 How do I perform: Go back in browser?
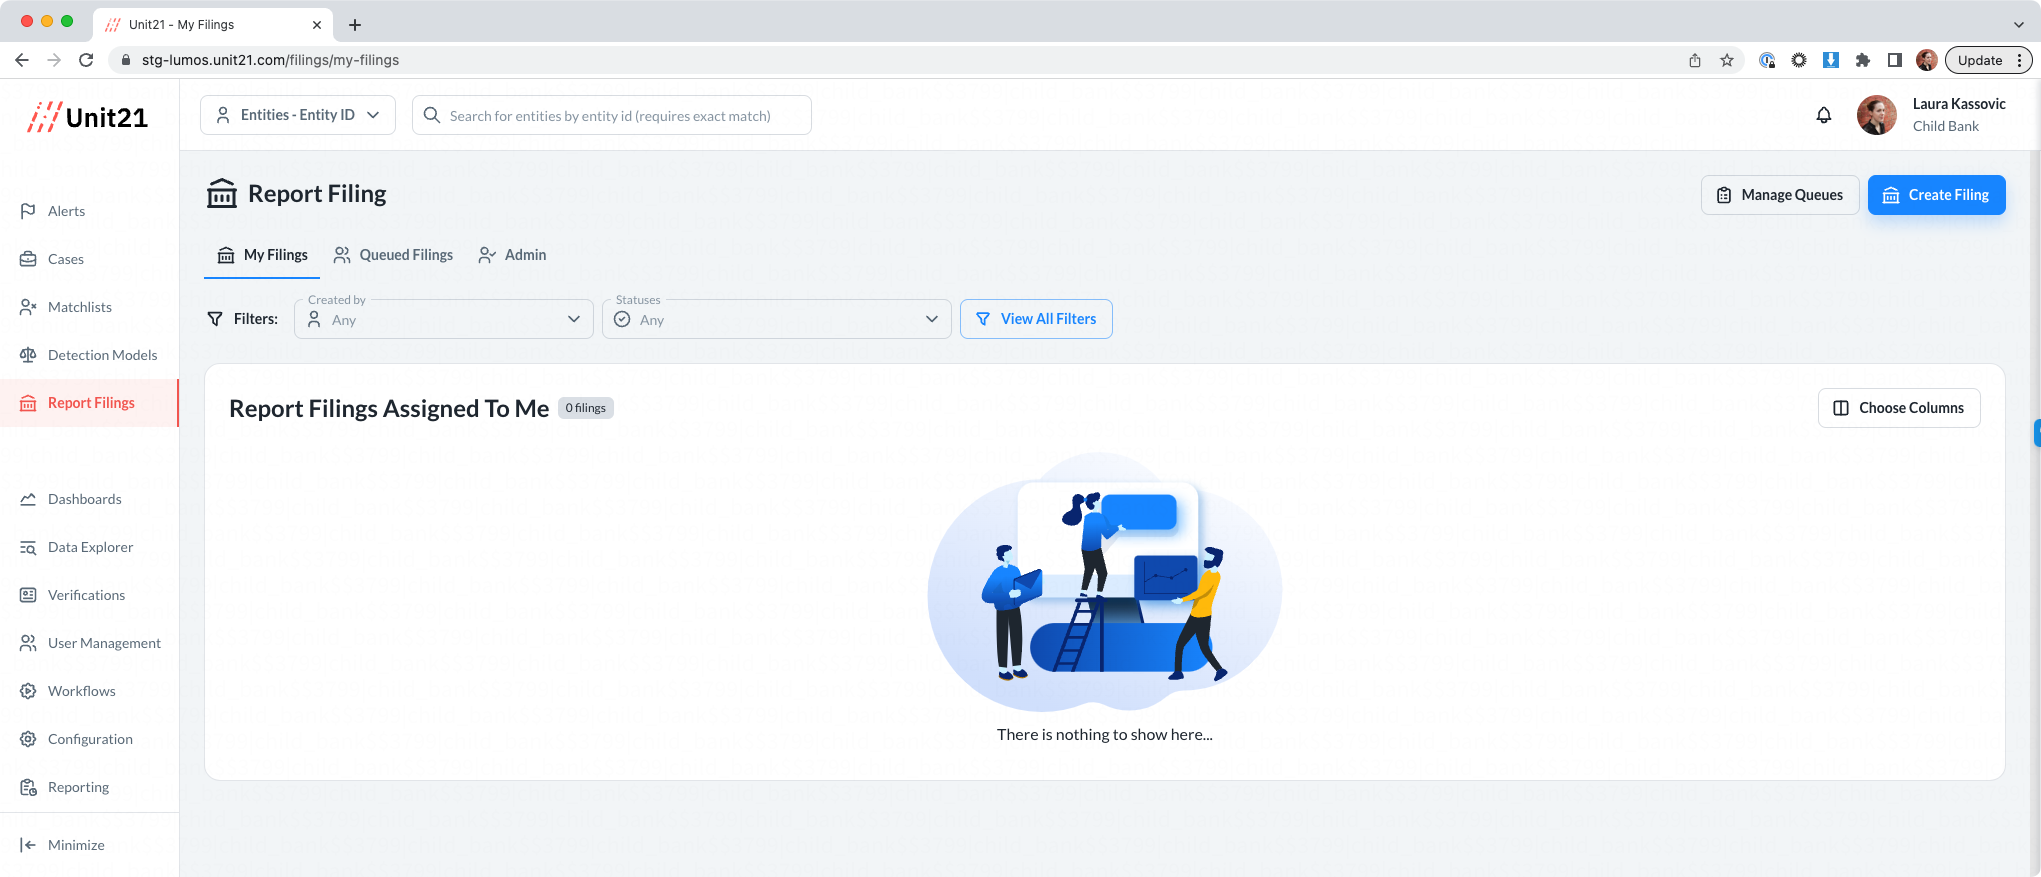[x=22, y=60]
